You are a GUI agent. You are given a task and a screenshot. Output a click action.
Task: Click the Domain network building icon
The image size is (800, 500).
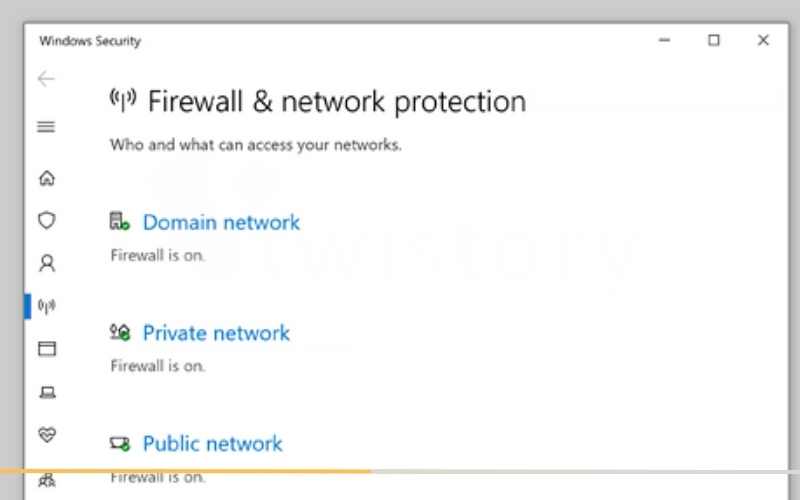tap(119, 221)
